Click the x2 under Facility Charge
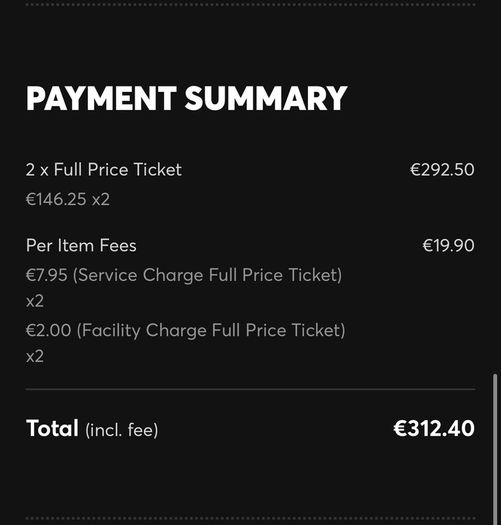The image size is (501, 525). click(x=35, y=357)
